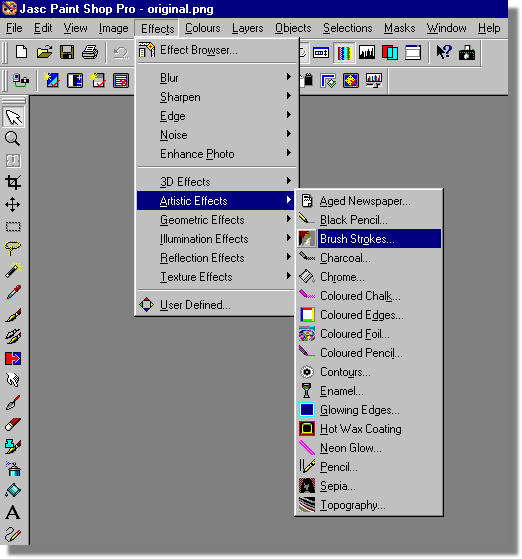Select the Picture Tube tool
This screenshot has height=559, width=522.
pyautogui.click(x=13, y=446)
